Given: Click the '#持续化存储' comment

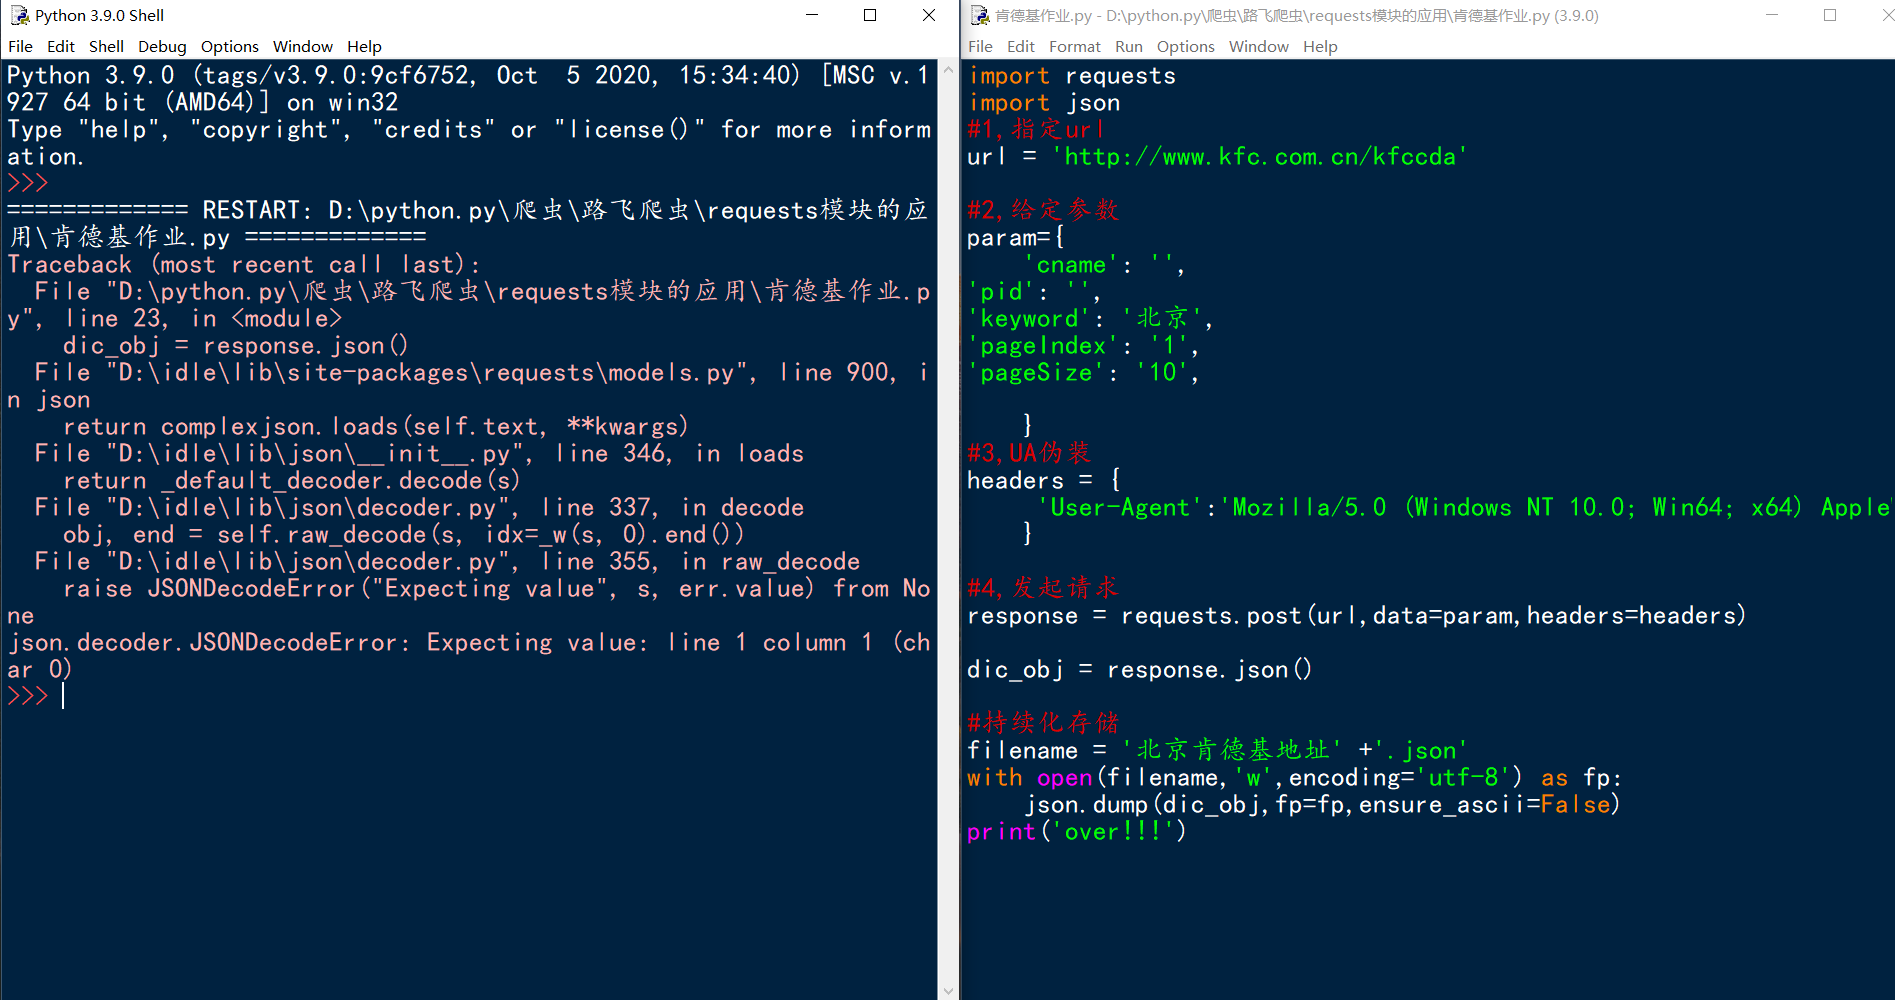Looking at the screenshot, I should click(x=1043, y=724).
